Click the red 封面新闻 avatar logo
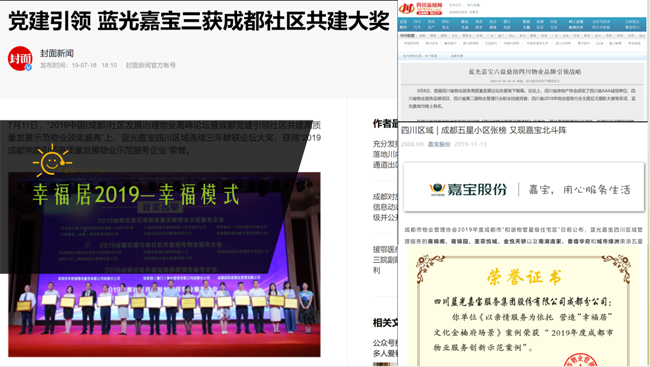Viewport: 650px width, 367px height. point(20,58)
